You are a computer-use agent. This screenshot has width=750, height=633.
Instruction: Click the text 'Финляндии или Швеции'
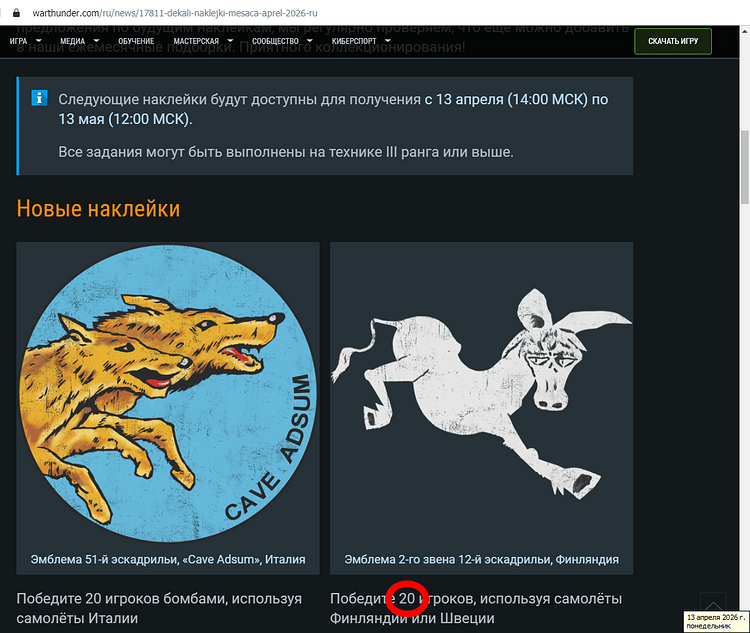pyautogui.click(x=412, y=618)
